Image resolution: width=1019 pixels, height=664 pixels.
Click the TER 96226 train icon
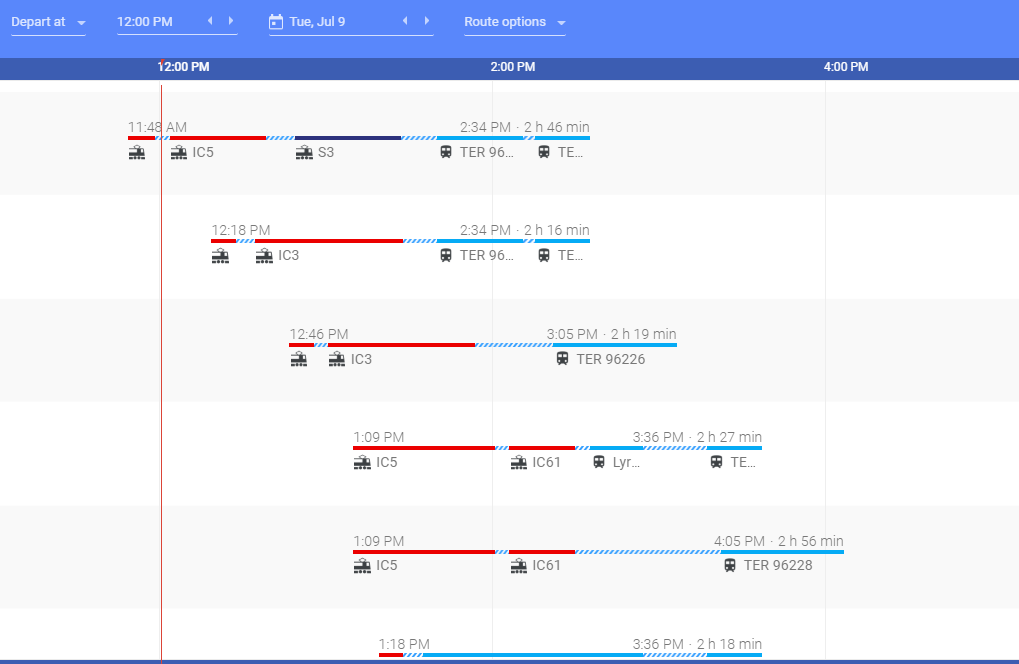(563, 359)
